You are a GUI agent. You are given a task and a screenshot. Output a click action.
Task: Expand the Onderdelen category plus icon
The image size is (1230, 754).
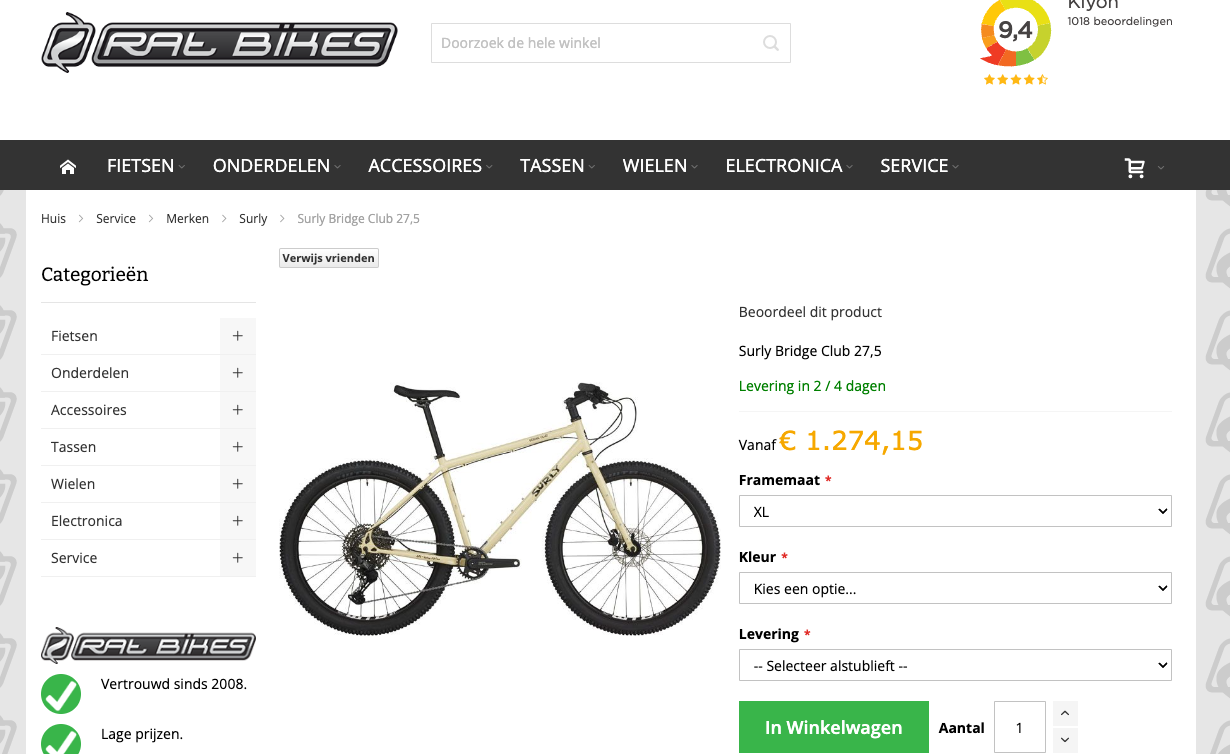pos(238,373)
